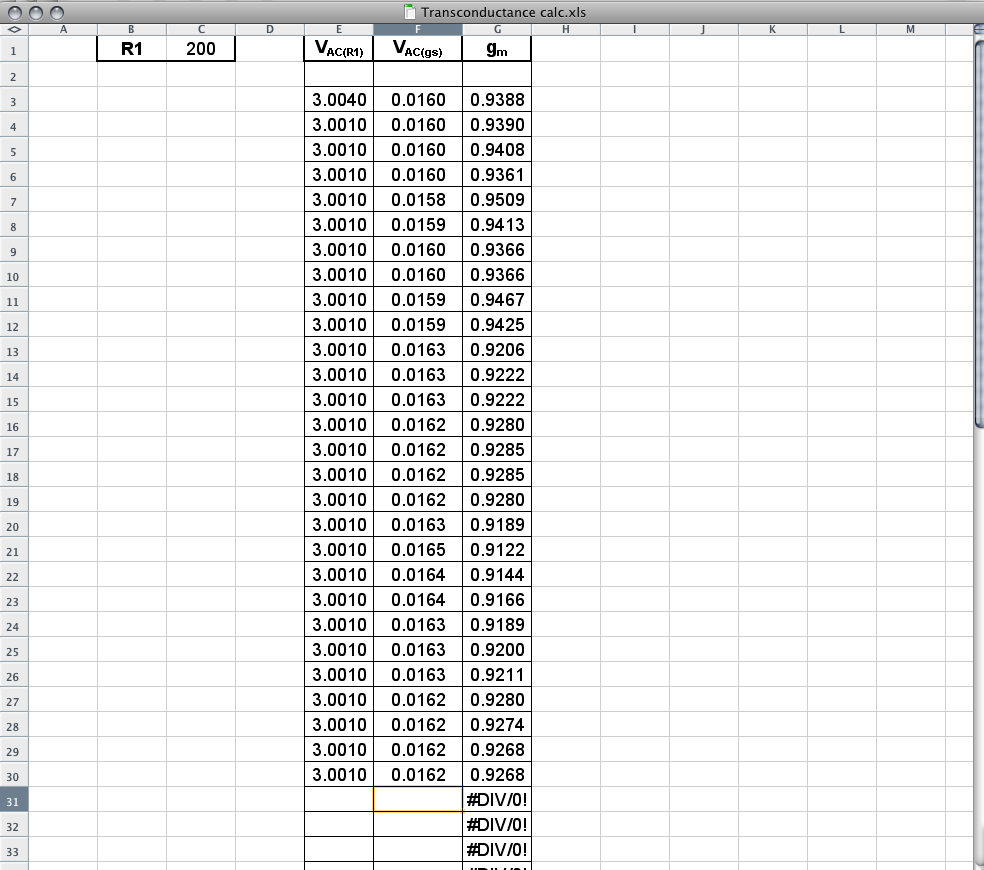
Task: Click the split box above the scrollbar
Action: click(x=979, y=29)
